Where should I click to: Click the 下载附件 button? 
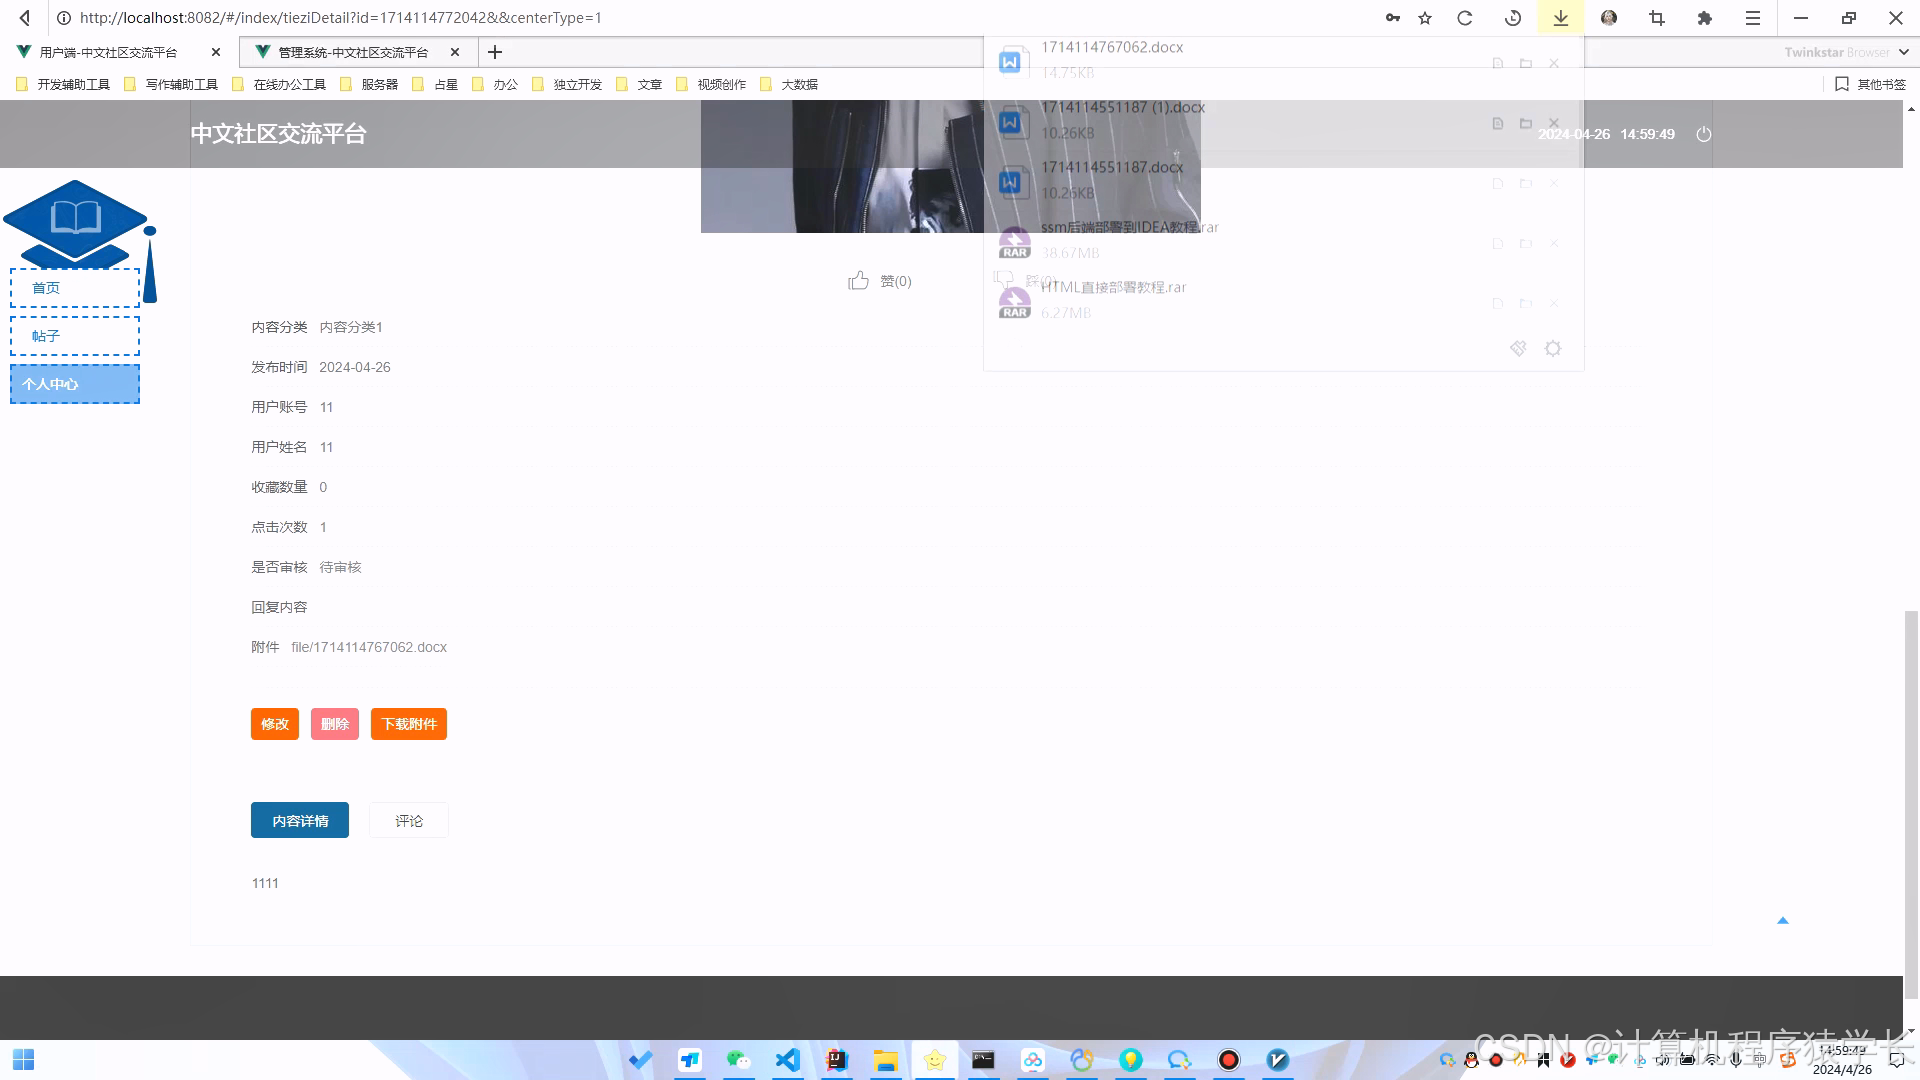point(408,724)
